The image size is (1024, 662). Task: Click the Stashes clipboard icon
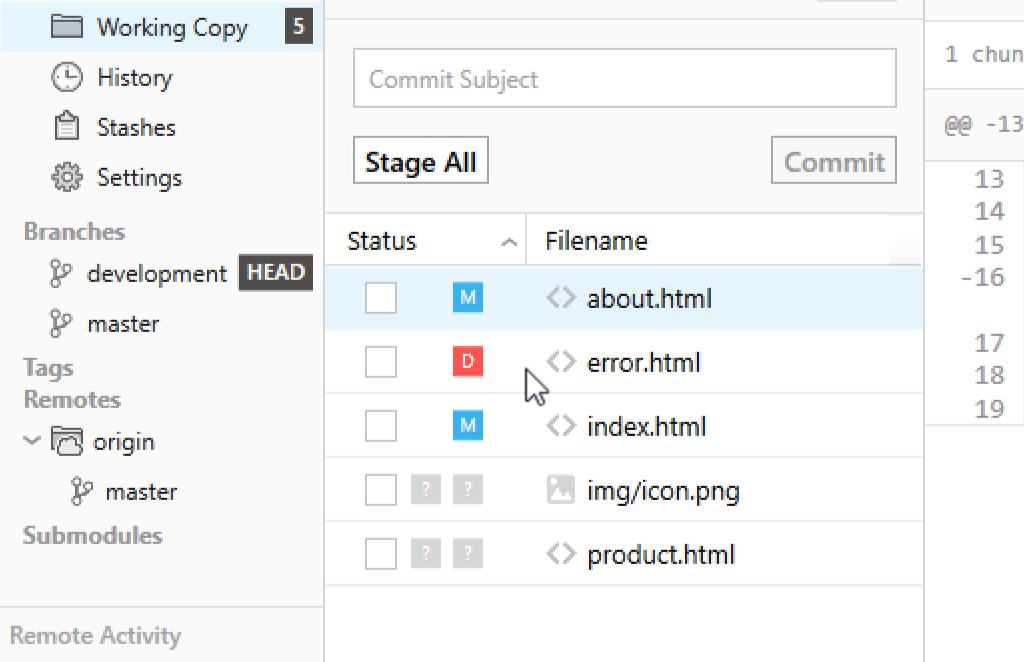click(x=66, y=128)
